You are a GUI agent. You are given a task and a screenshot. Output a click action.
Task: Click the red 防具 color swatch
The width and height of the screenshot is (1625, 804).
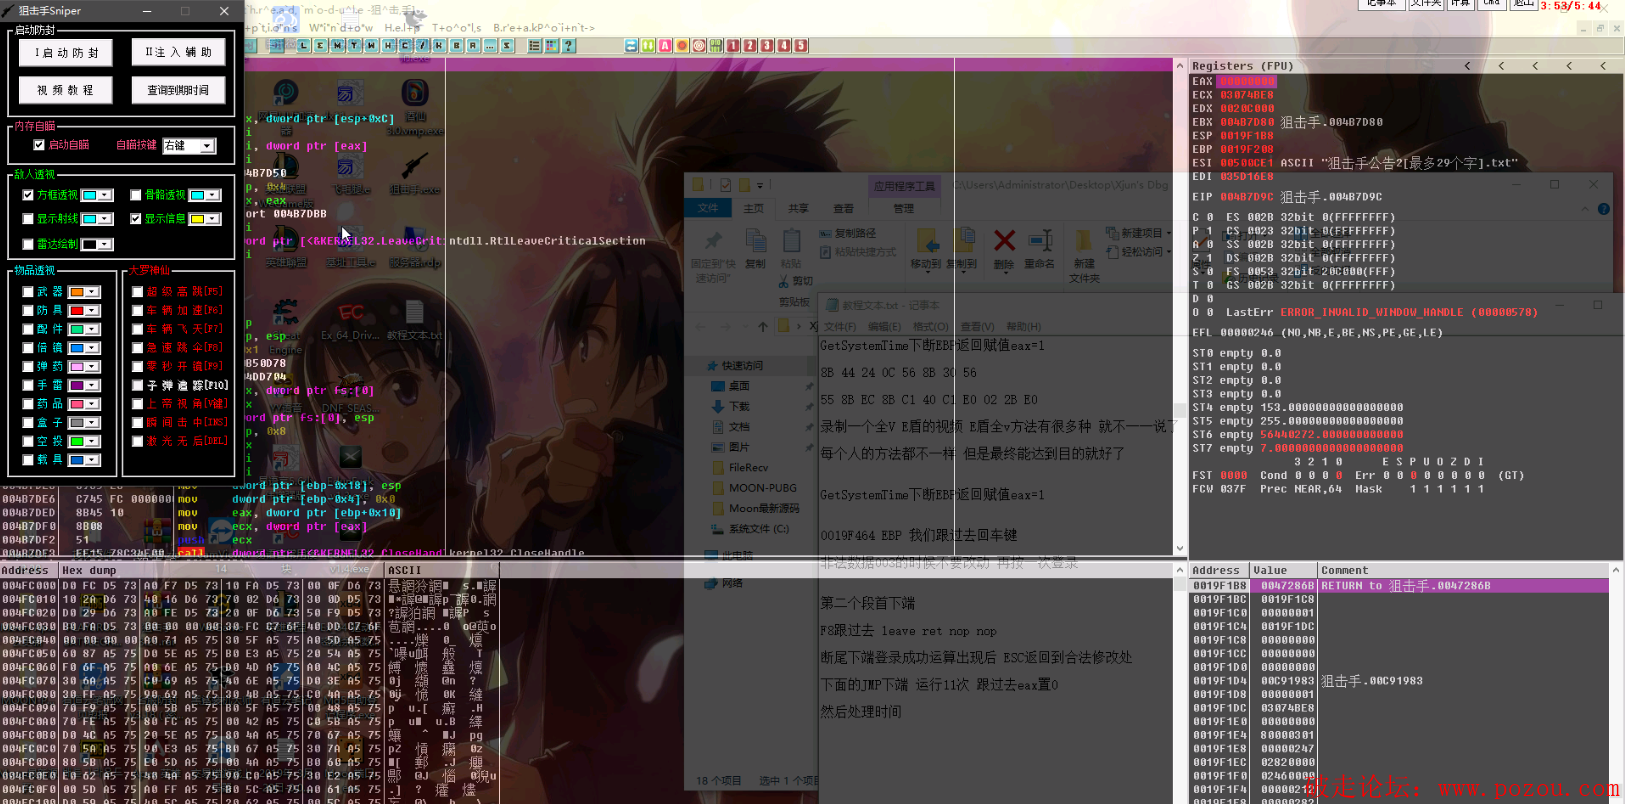[x=77, y=311]
